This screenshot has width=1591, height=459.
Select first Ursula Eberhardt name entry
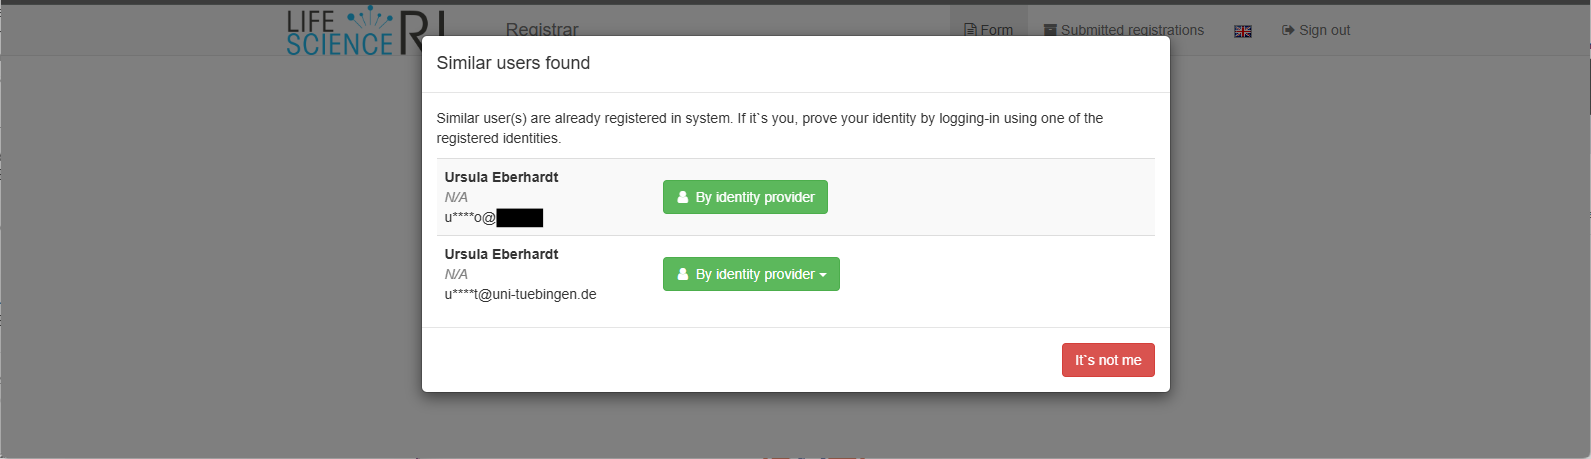501,177
